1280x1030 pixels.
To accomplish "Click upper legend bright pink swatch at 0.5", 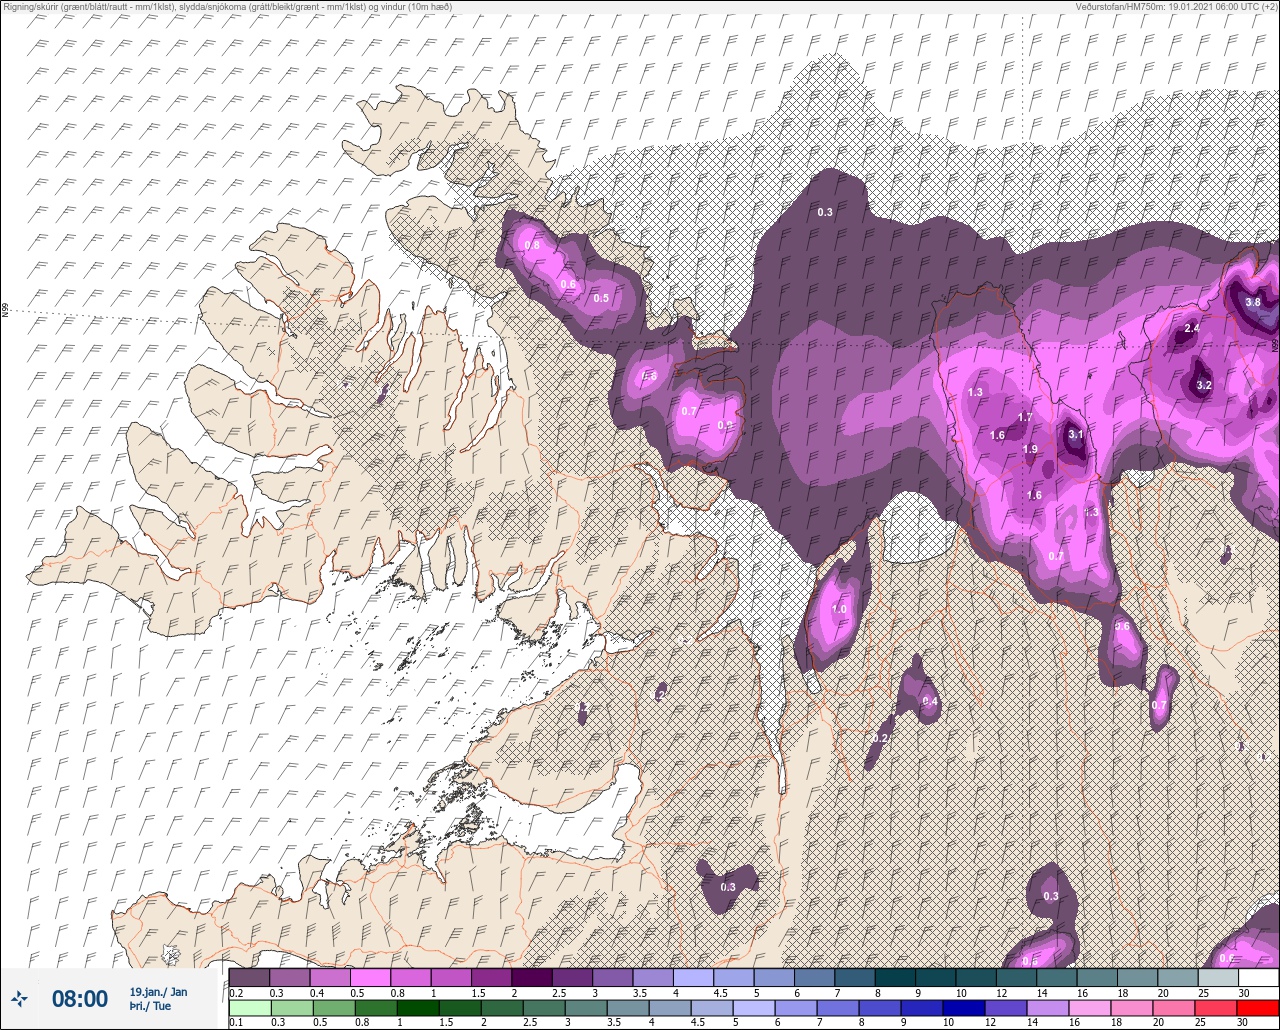I will click(370, 977).
